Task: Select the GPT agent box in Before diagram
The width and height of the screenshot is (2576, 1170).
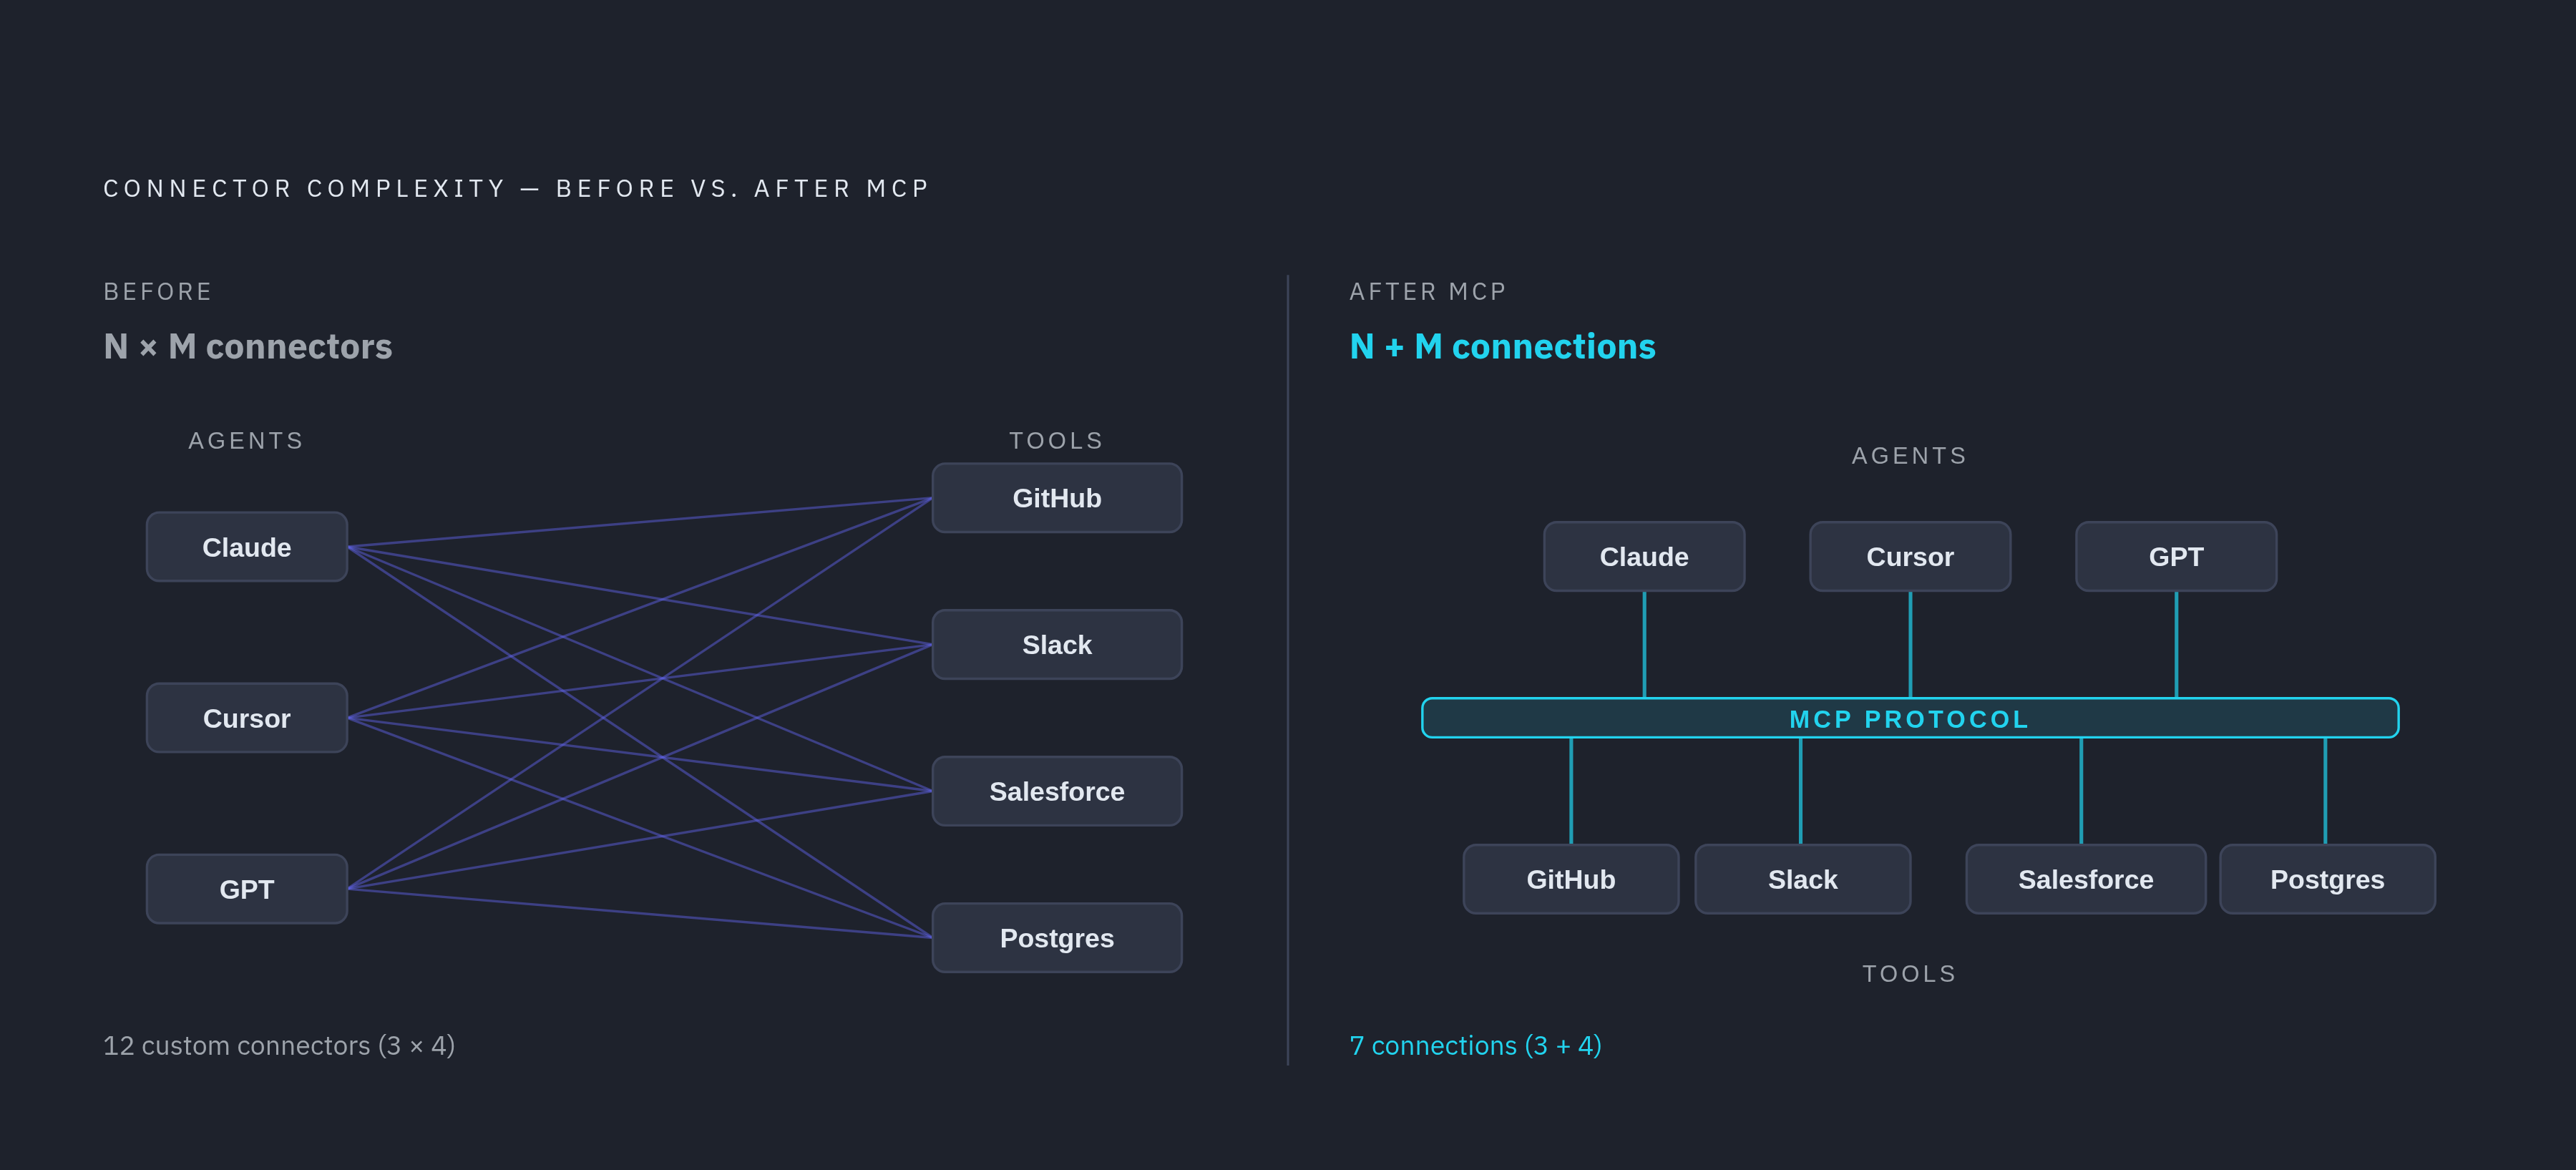Action: point(247,889)
